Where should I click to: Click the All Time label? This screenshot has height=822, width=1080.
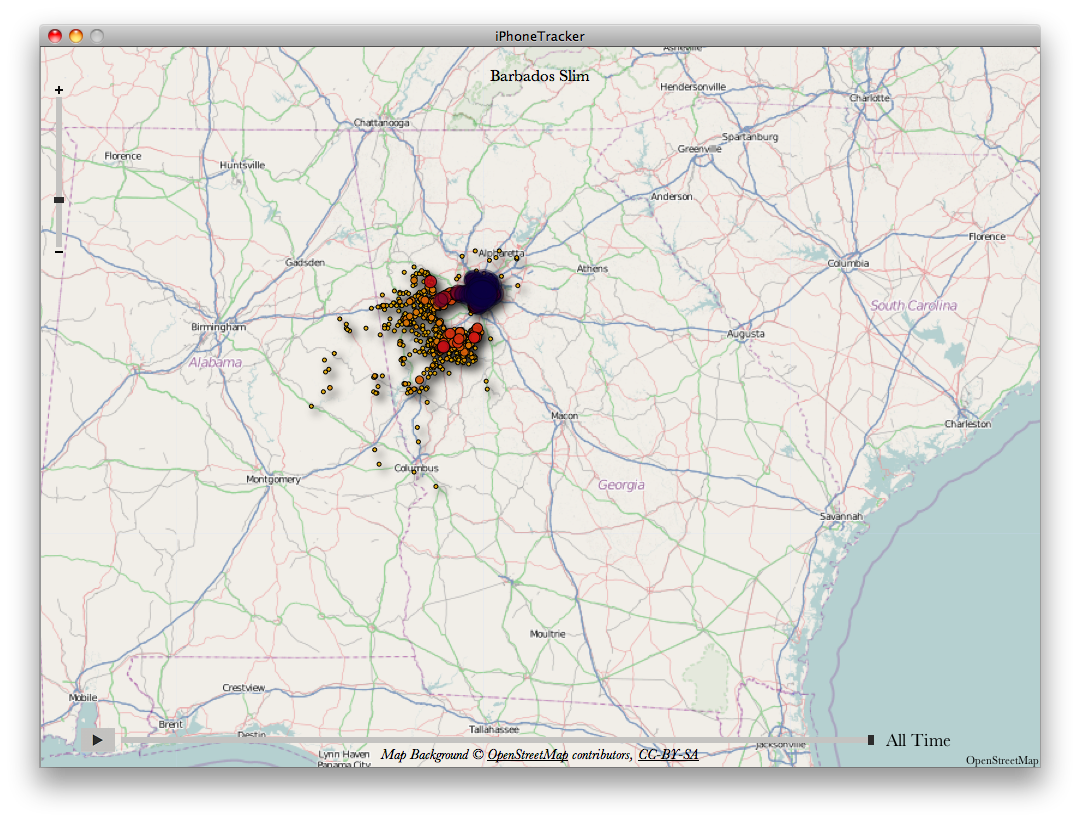point(917,740)
